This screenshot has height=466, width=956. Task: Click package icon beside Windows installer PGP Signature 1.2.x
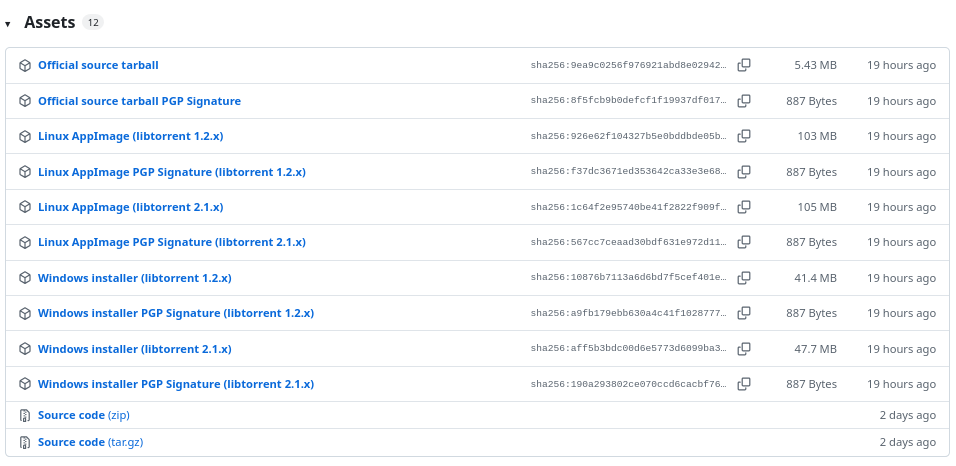click(25, 313)
